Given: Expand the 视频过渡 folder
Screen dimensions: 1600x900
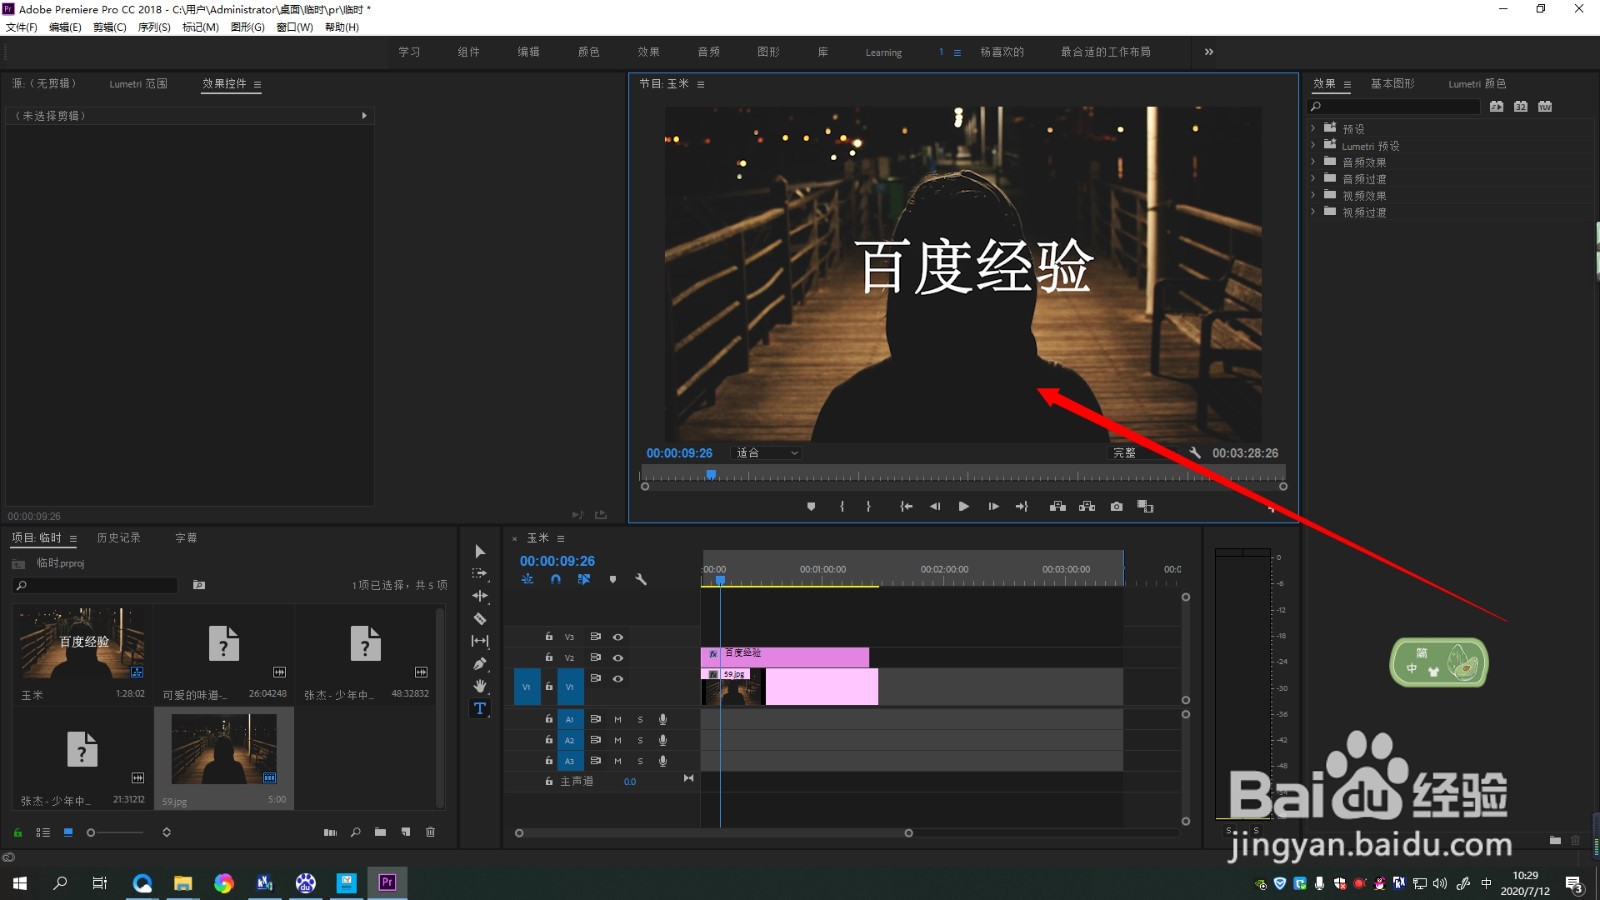Looking at the screenshot, I should point(1313,212).
